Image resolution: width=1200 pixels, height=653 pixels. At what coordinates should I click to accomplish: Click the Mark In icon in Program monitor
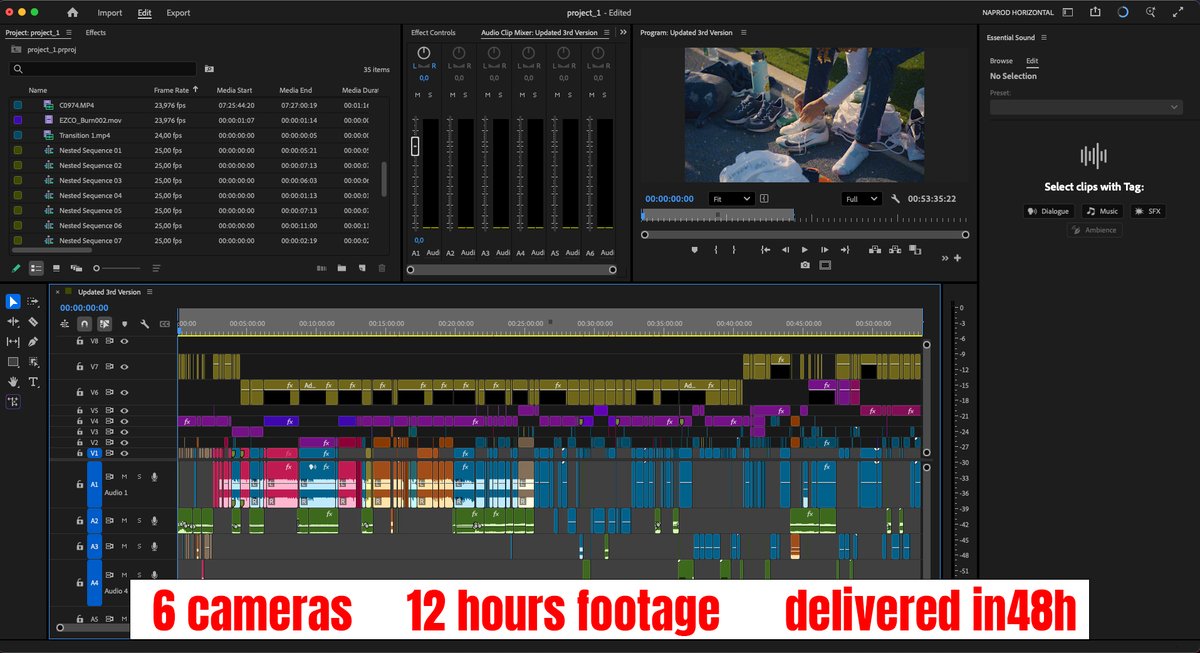(717, 250)
